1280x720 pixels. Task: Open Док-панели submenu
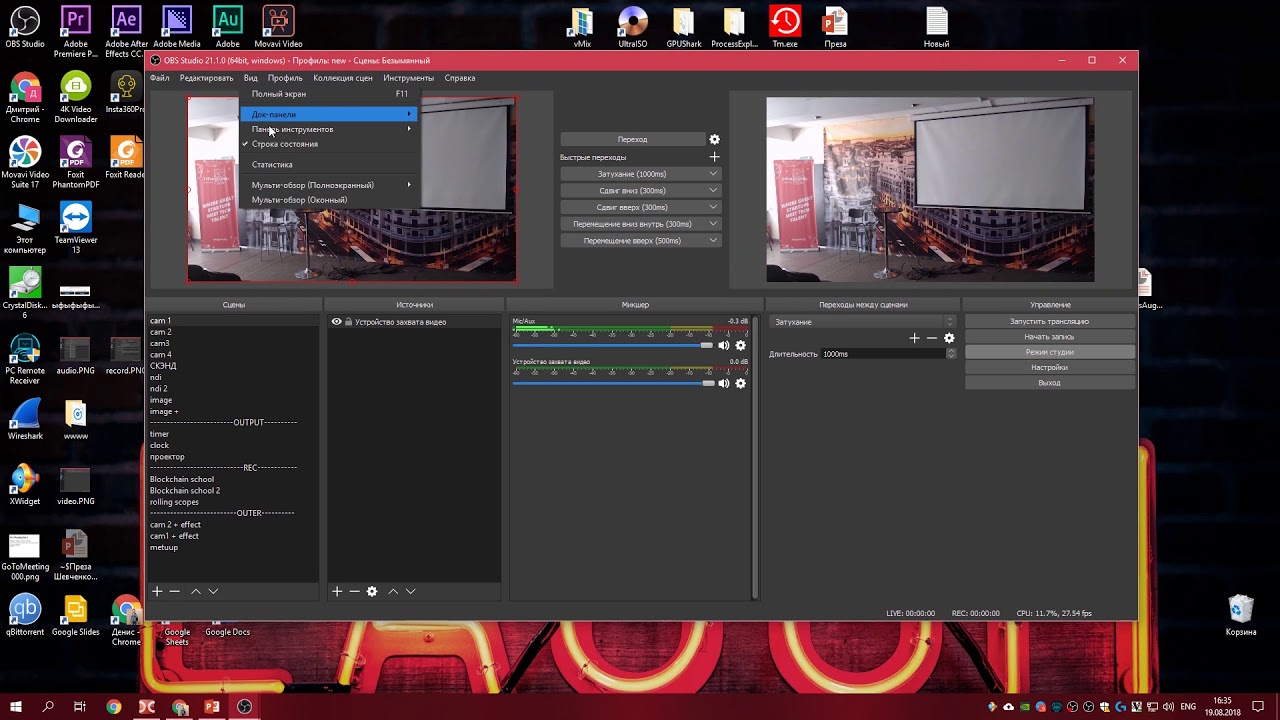click(x=327, y=114)
